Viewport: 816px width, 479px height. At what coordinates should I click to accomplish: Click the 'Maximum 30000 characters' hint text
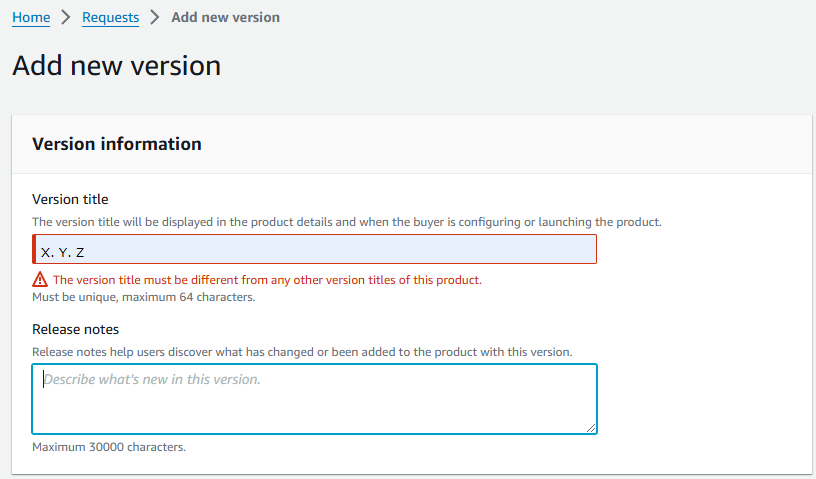[109, 447]
